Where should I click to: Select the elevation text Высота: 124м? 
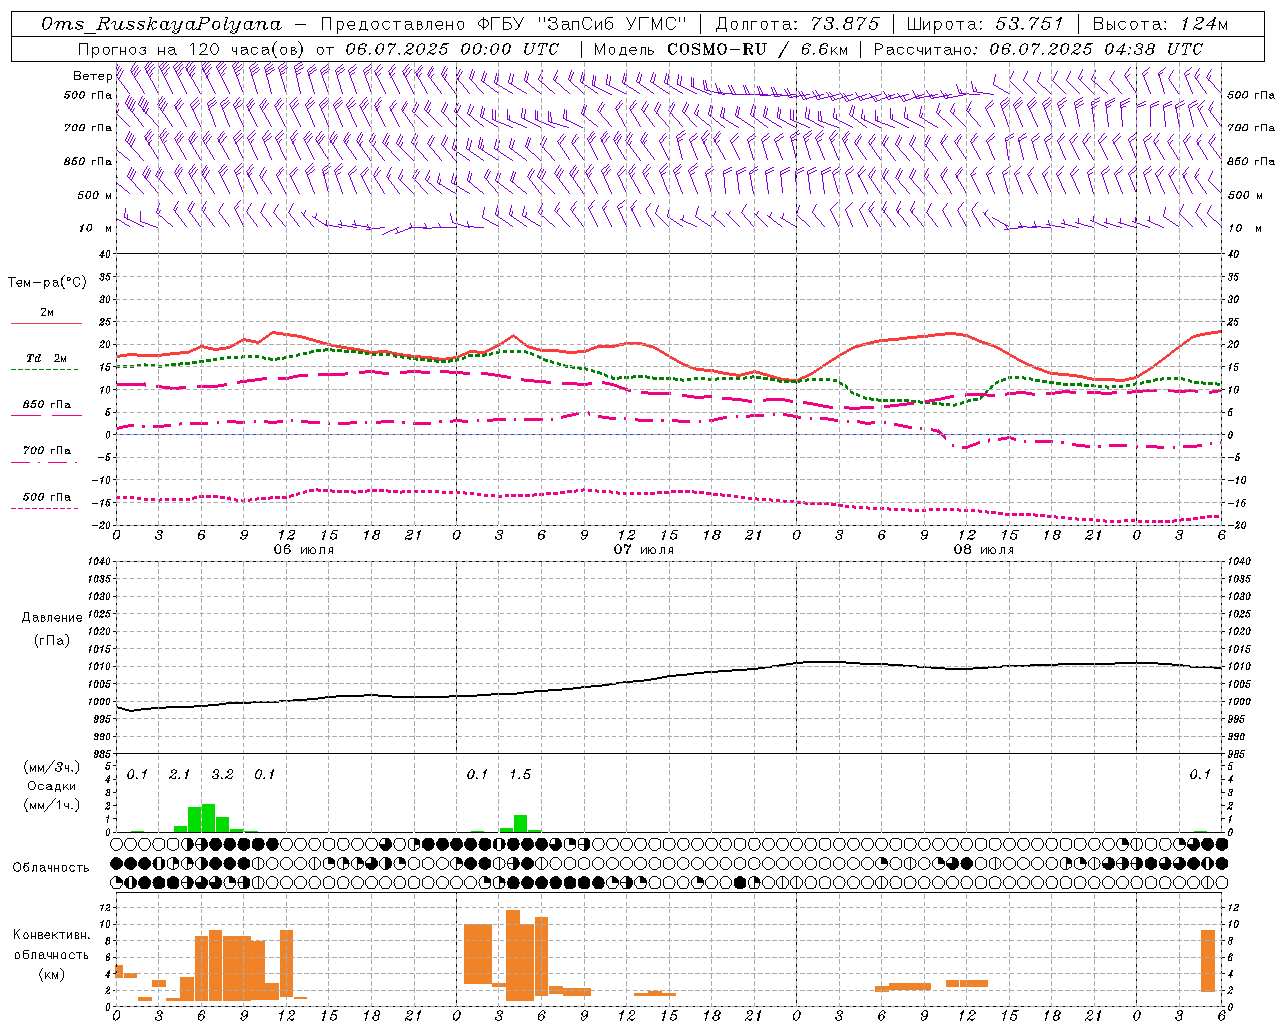click(x=1160, y=24)
